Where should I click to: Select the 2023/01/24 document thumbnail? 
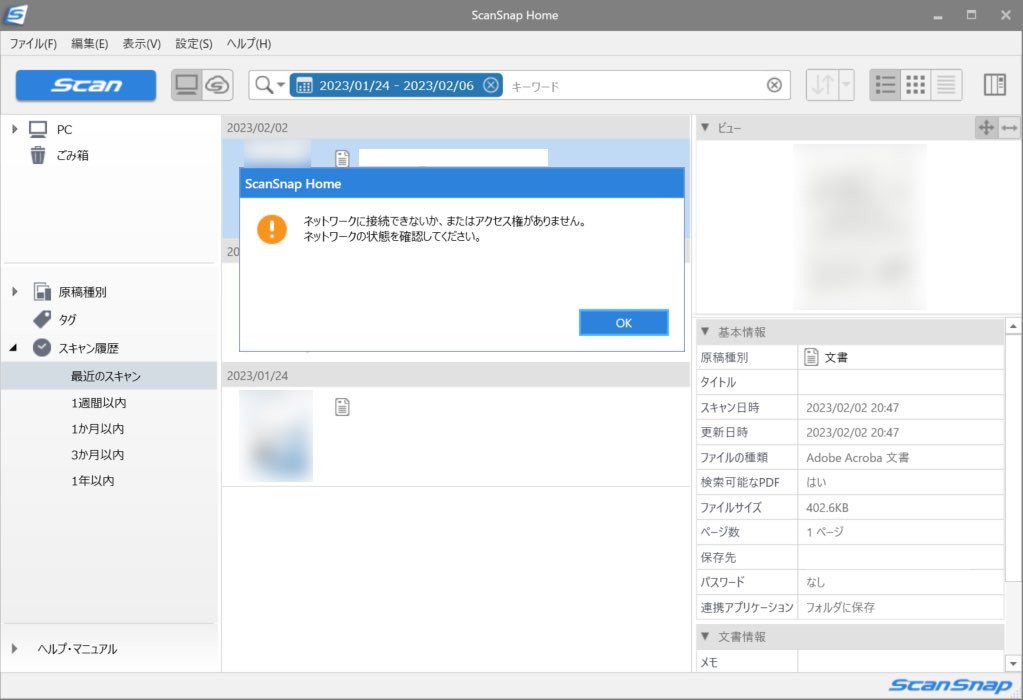pyautogui.click(x=276, y=436)
